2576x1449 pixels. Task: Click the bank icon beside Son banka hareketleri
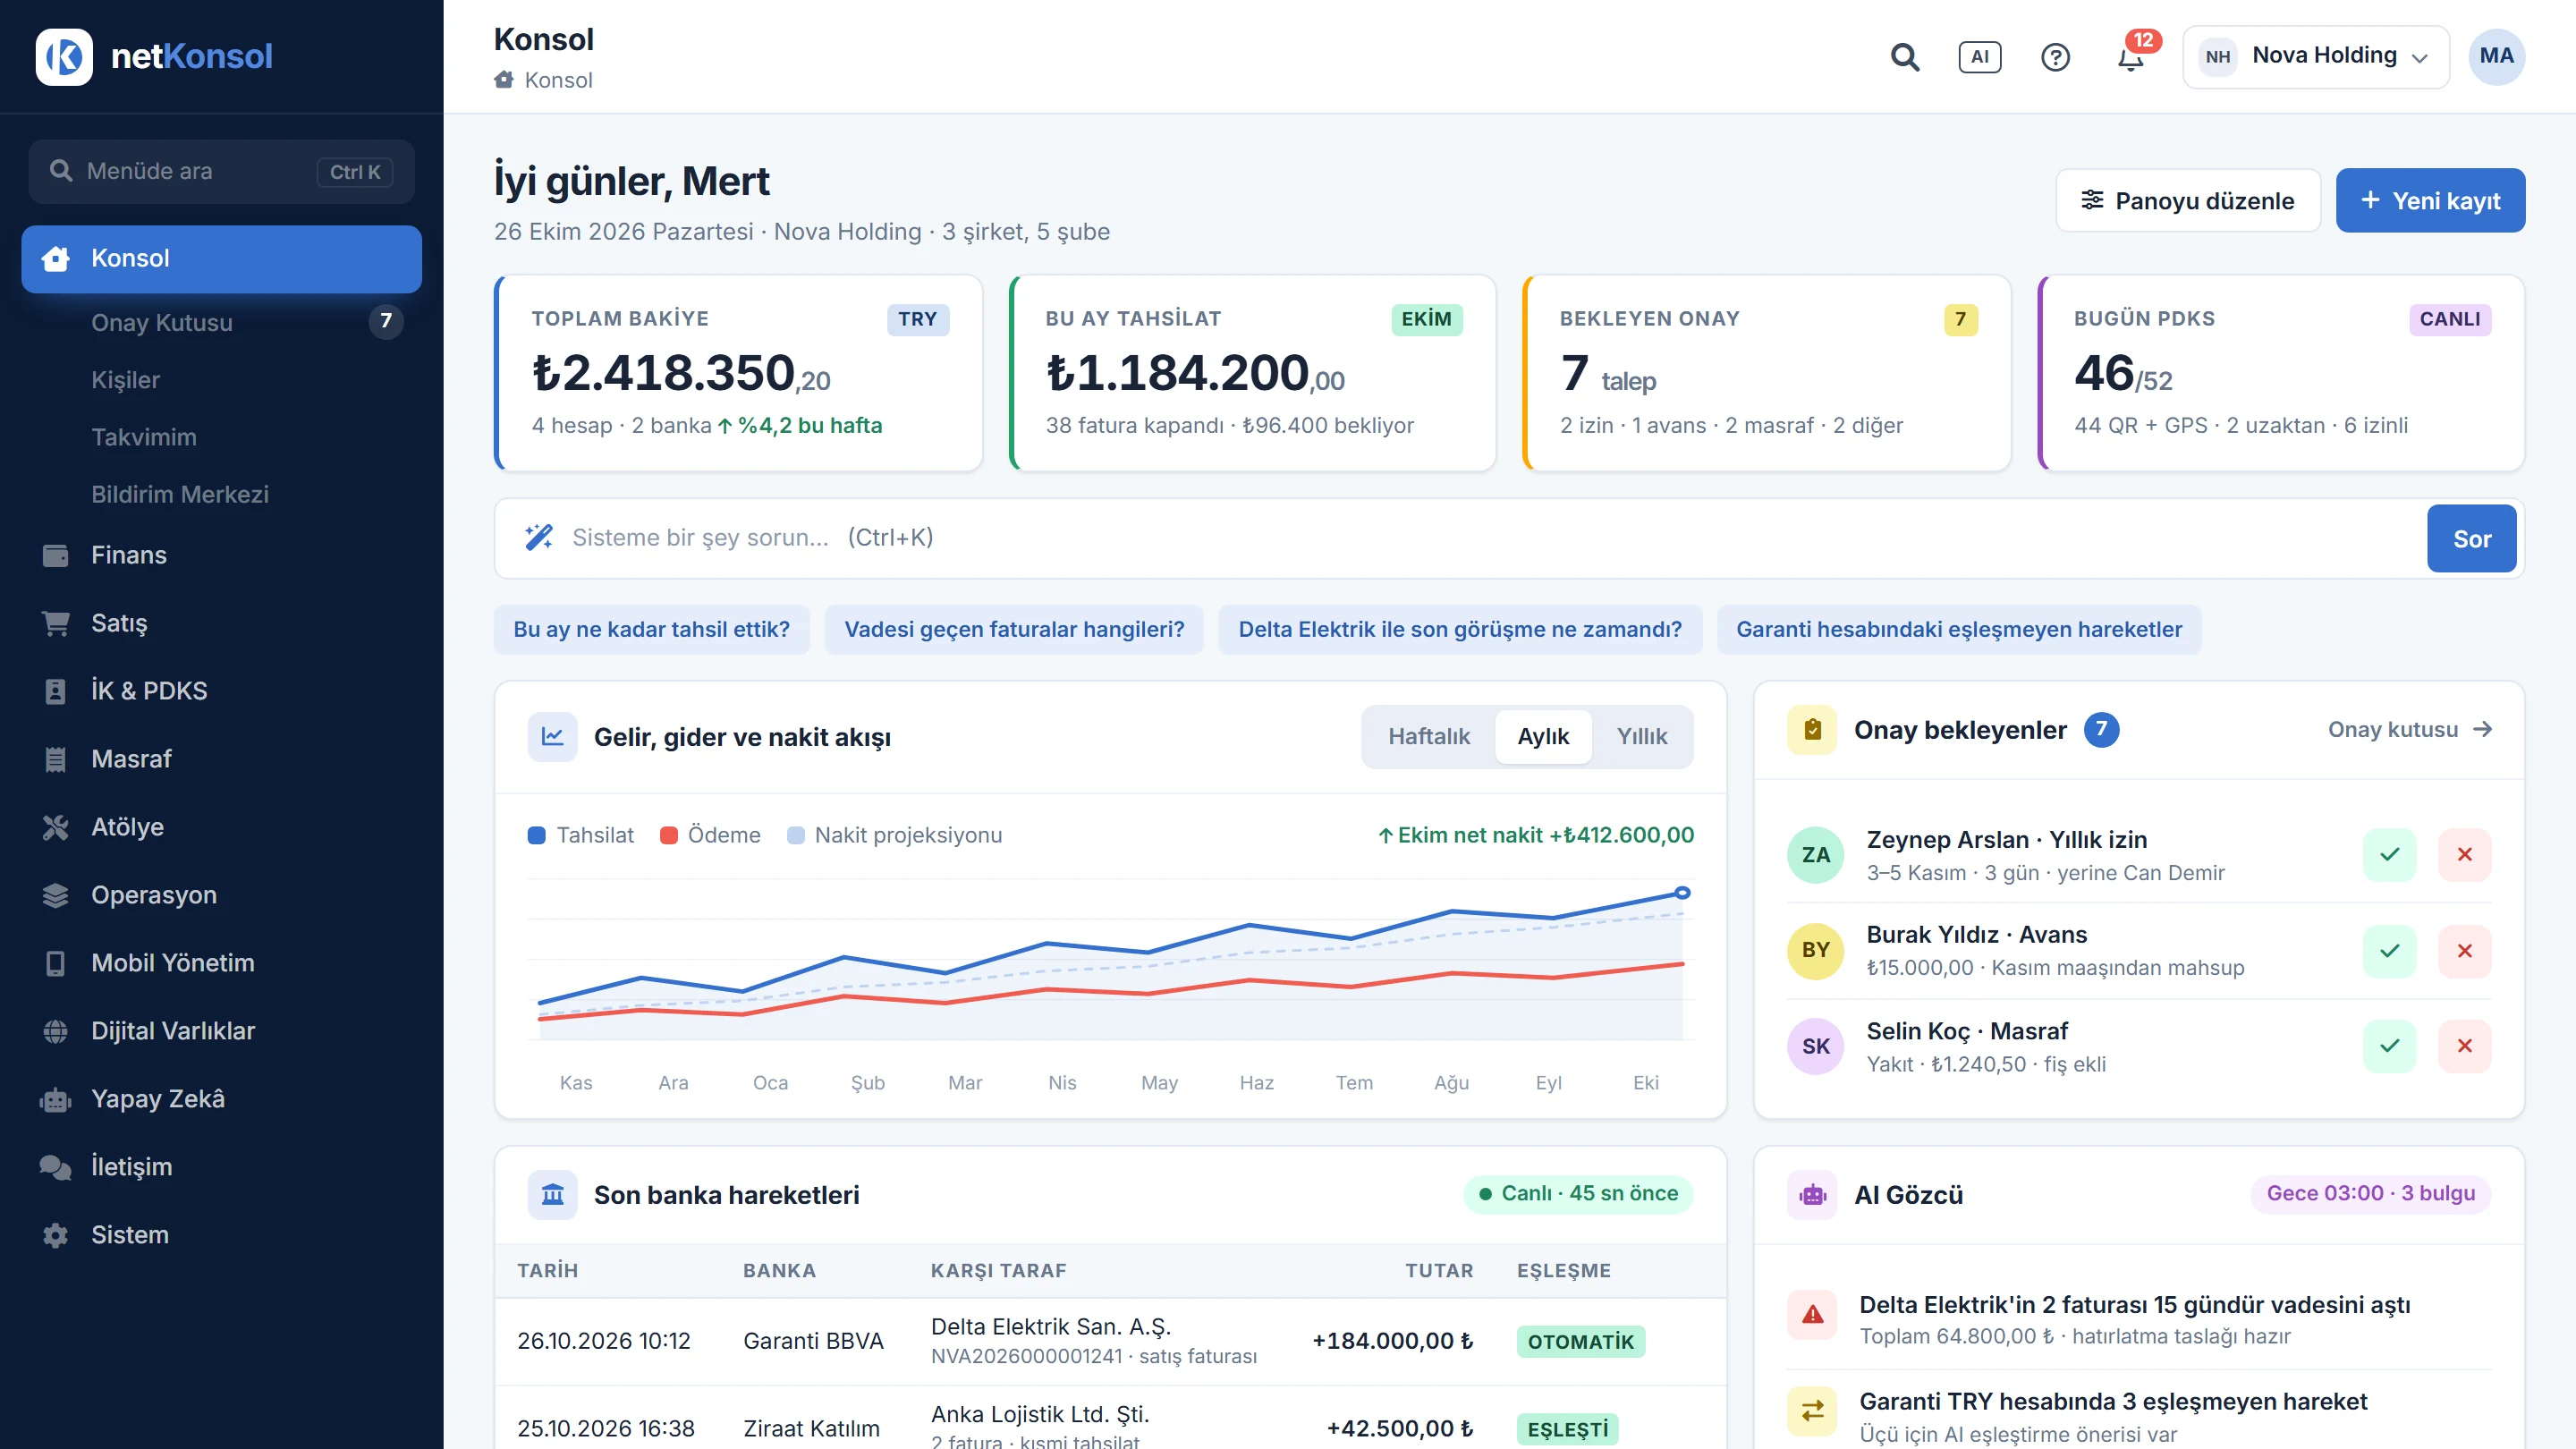[x=552, y=1195]
